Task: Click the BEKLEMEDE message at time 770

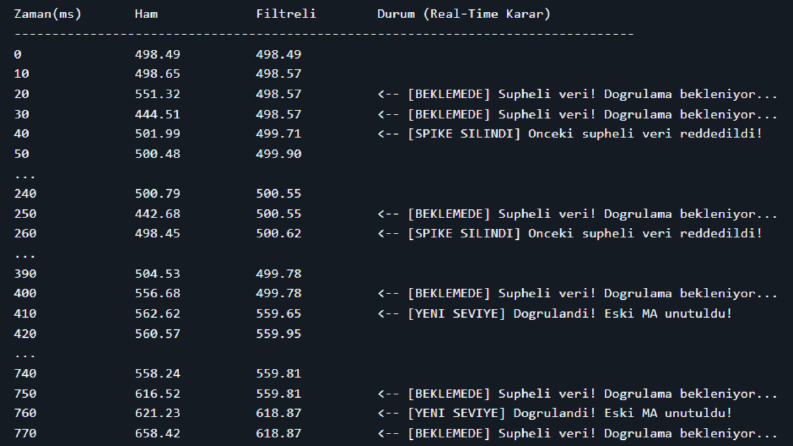Action: [577, 433]
